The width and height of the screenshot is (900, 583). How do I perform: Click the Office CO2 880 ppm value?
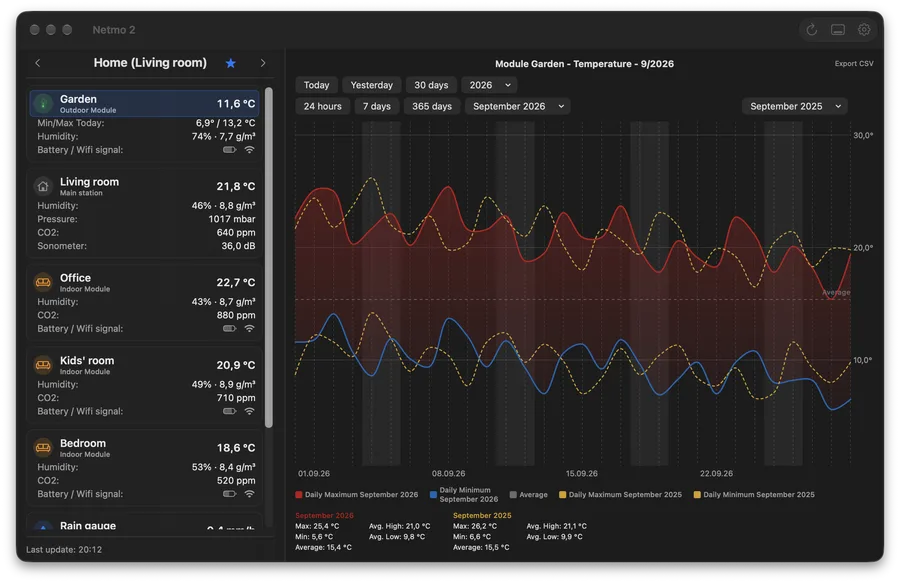coord(236,315)
